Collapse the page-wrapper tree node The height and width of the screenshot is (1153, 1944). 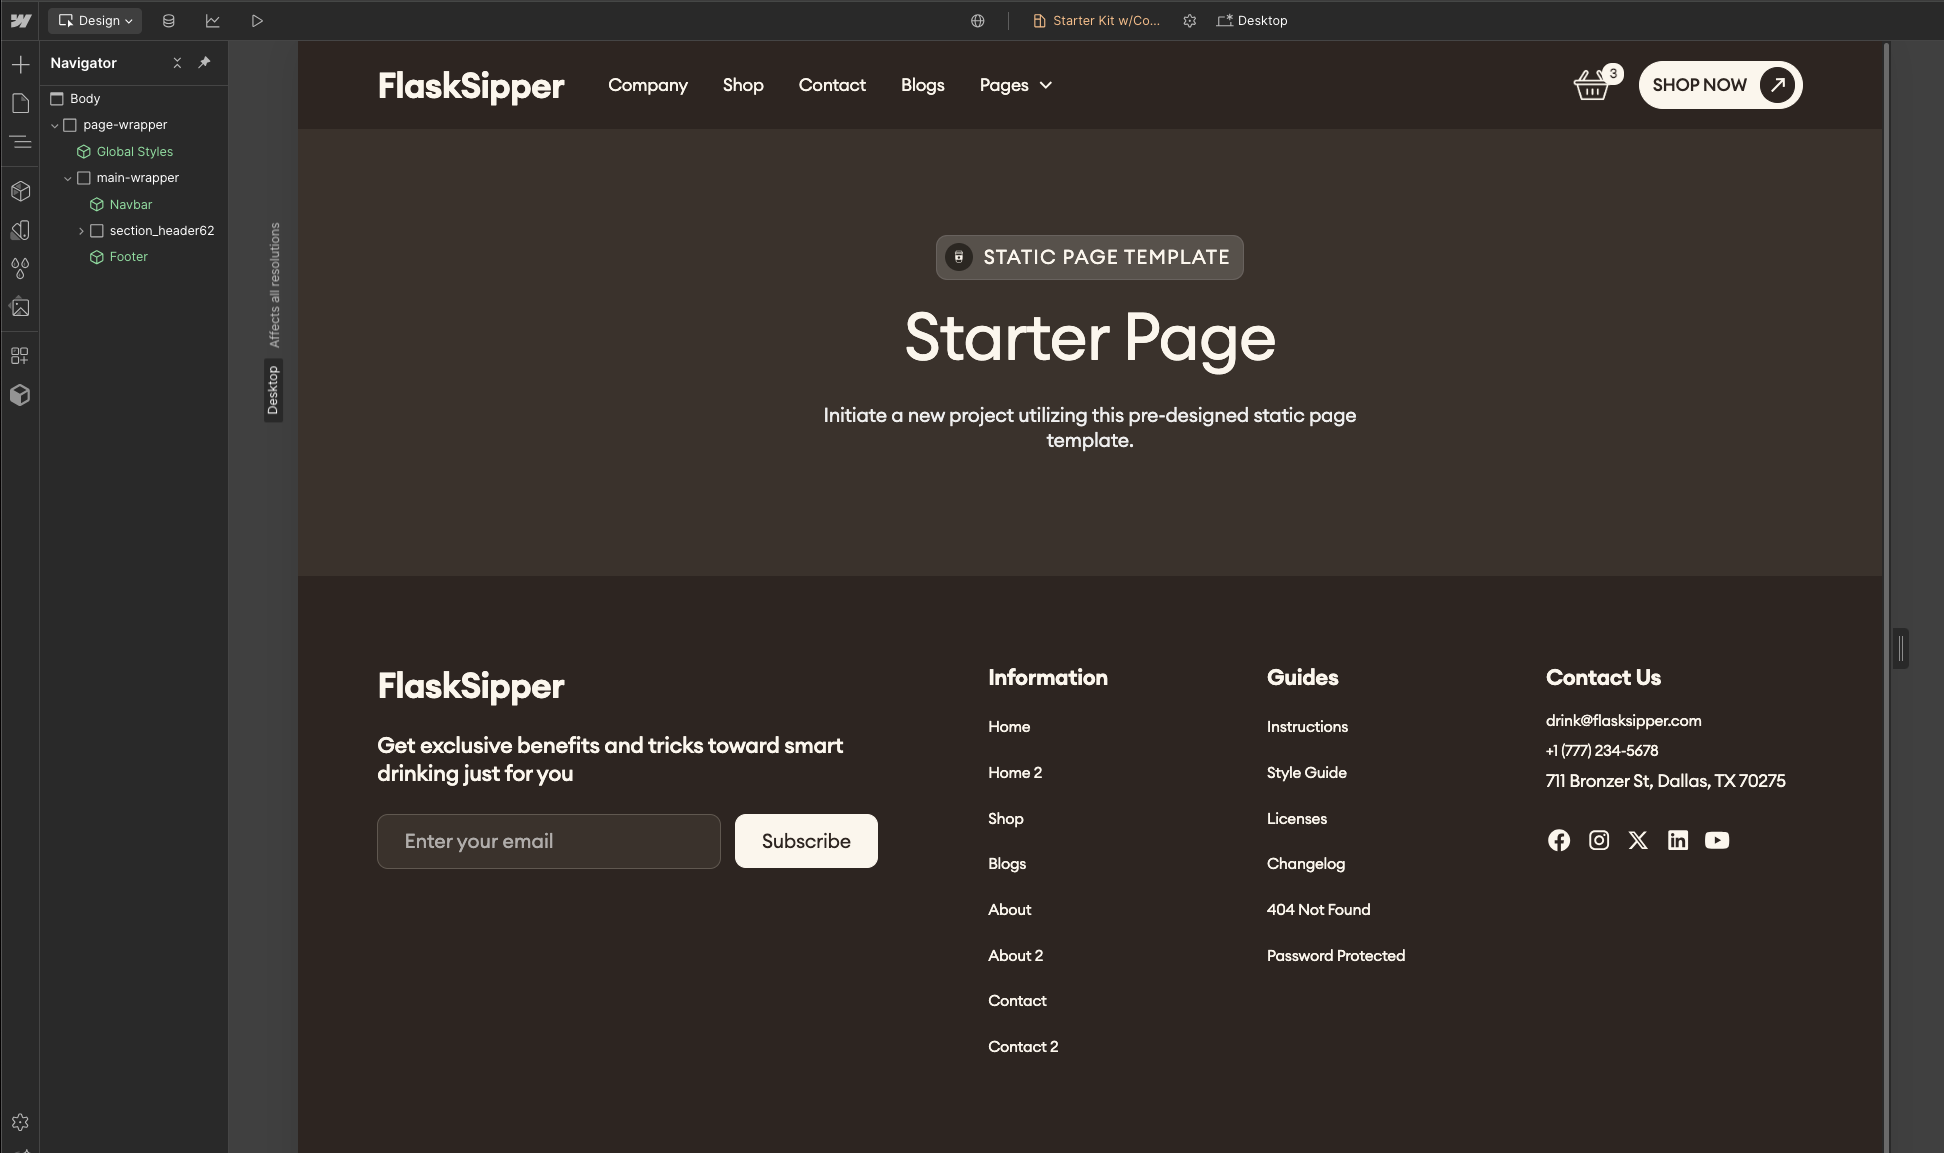click(55, 126)
